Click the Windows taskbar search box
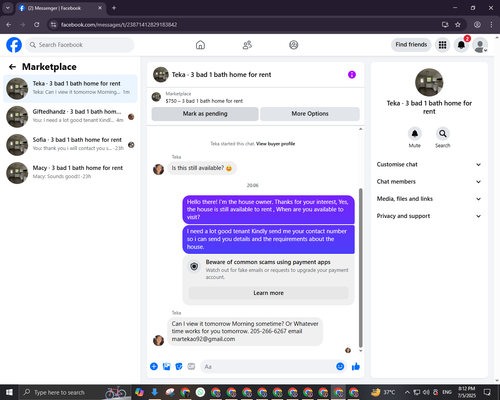This screenshot has height=400, width=500. click(75, 392)
